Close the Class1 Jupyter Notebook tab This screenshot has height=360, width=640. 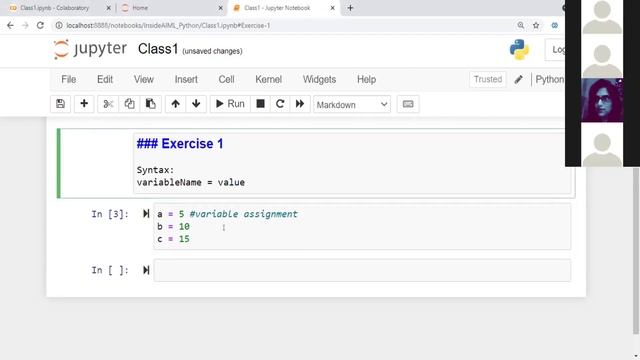coord(333,8)
